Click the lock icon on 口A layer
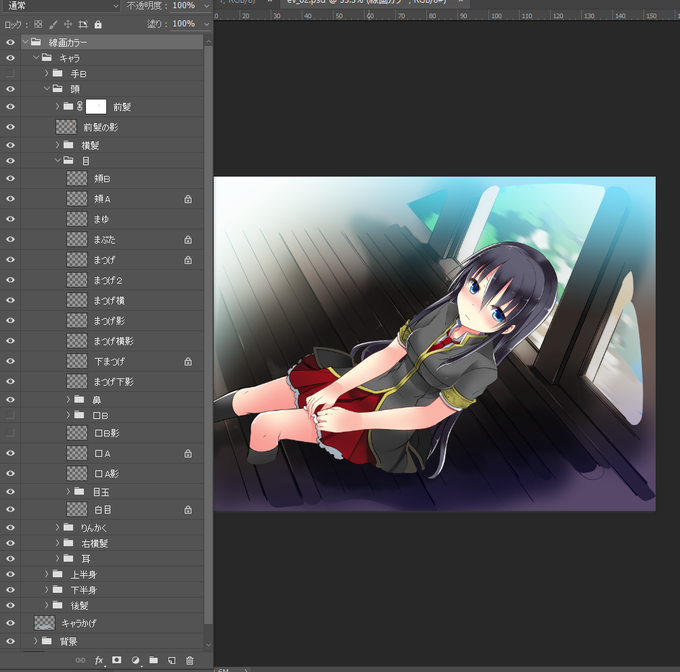Viewport: 680px width, 672px height. pyautogui.click(x=188, y=453)
